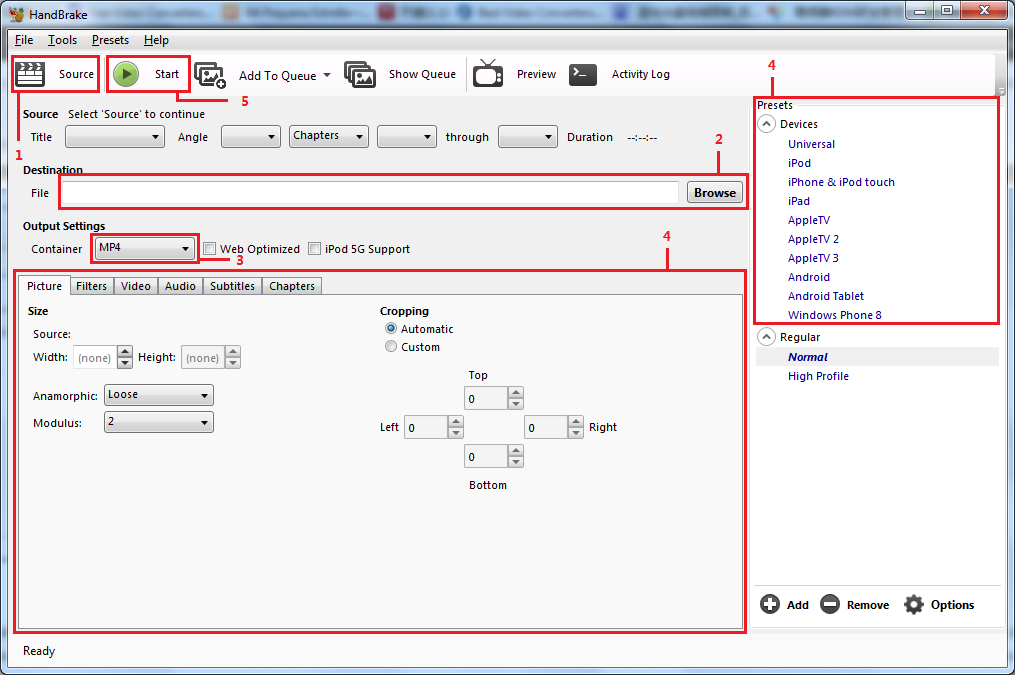The height and width of the screenshot is (675, 1015).
Task: Select the High Profile preset
Action: (x=818, y=376)
